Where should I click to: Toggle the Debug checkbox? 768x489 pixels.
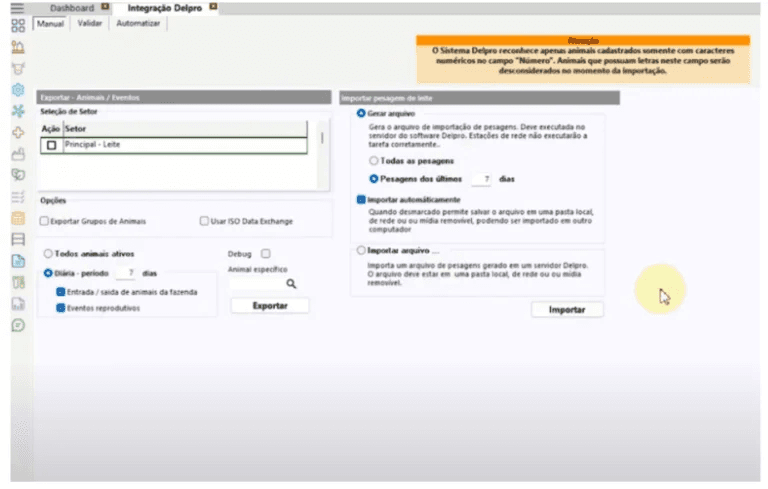pos(265,254)
